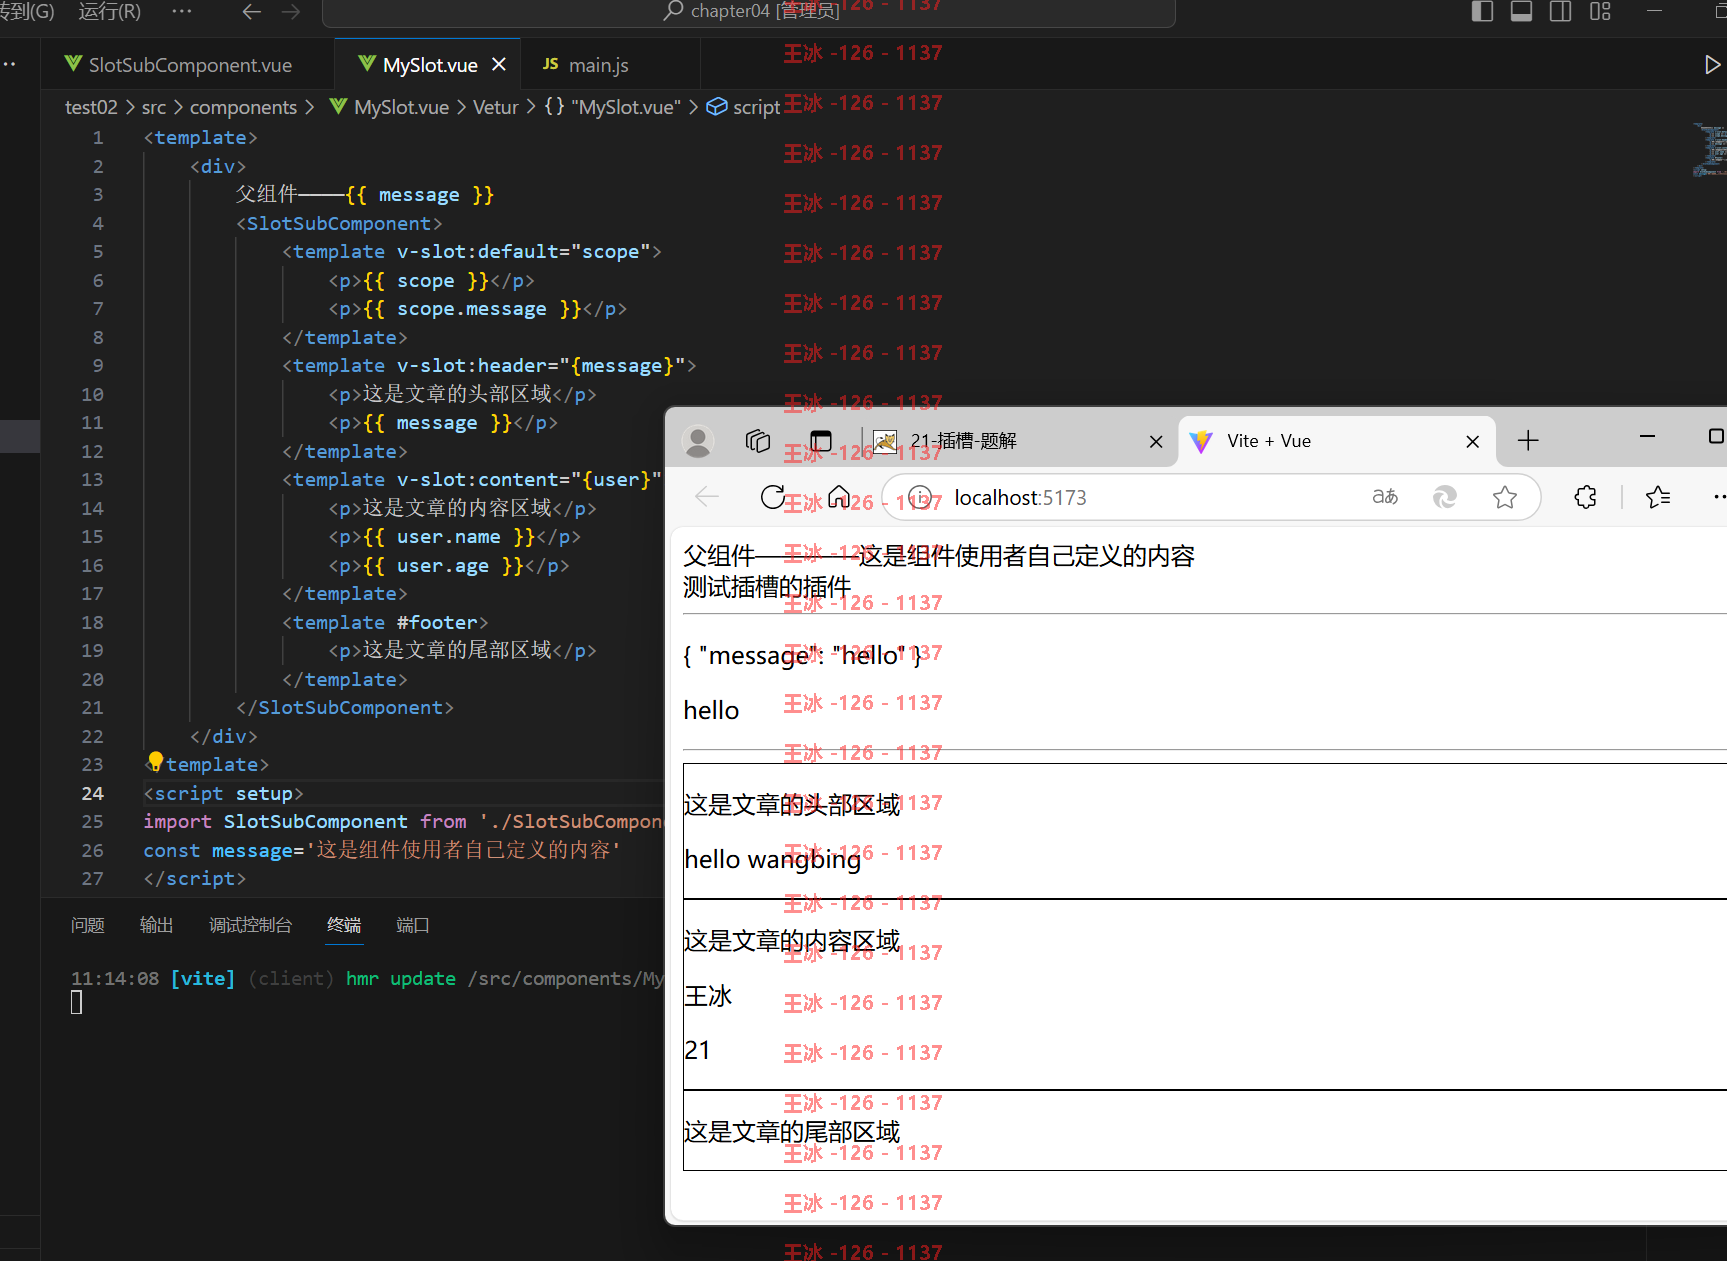
Task: Switch to the 终端 panel tab
Action: pos(344,925)
